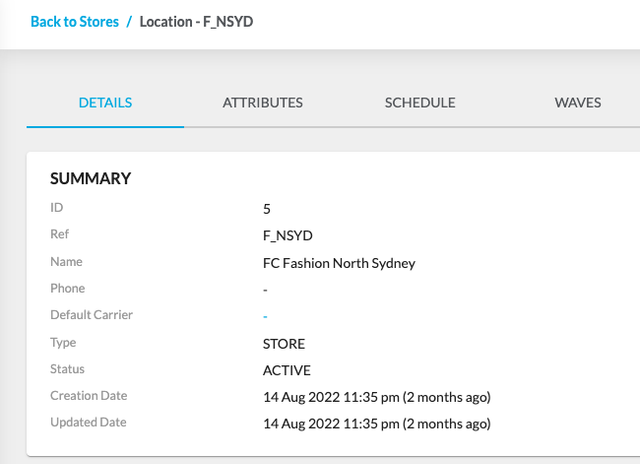Click the Creation Date timestamp value
Viewport: 640px width, 464px height.
tap(377, 397)
